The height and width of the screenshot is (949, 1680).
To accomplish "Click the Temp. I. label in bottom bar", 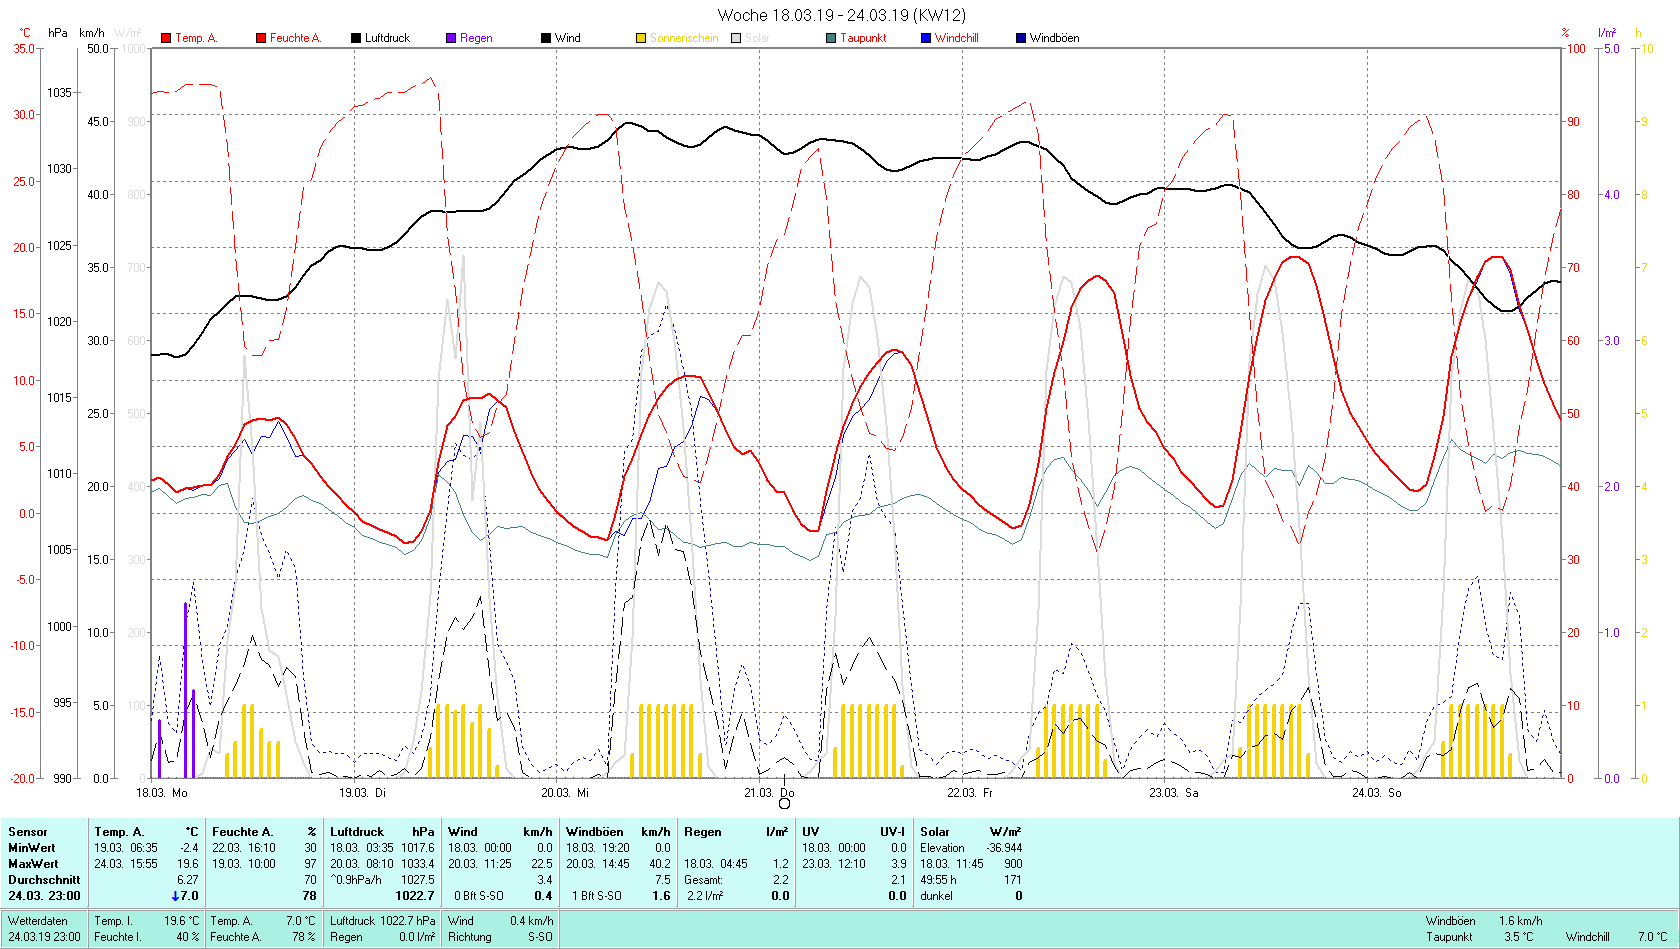I will pos(112,921).
